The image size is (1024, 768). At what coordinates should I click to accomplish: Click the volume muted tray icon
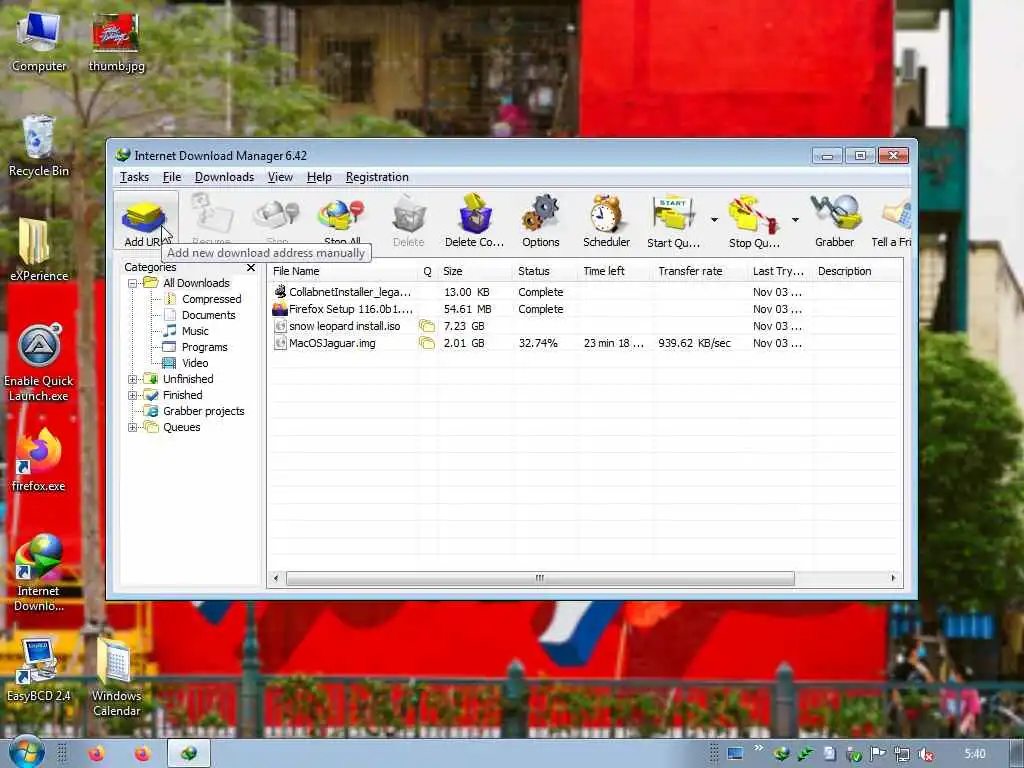[x=925, y=754]
